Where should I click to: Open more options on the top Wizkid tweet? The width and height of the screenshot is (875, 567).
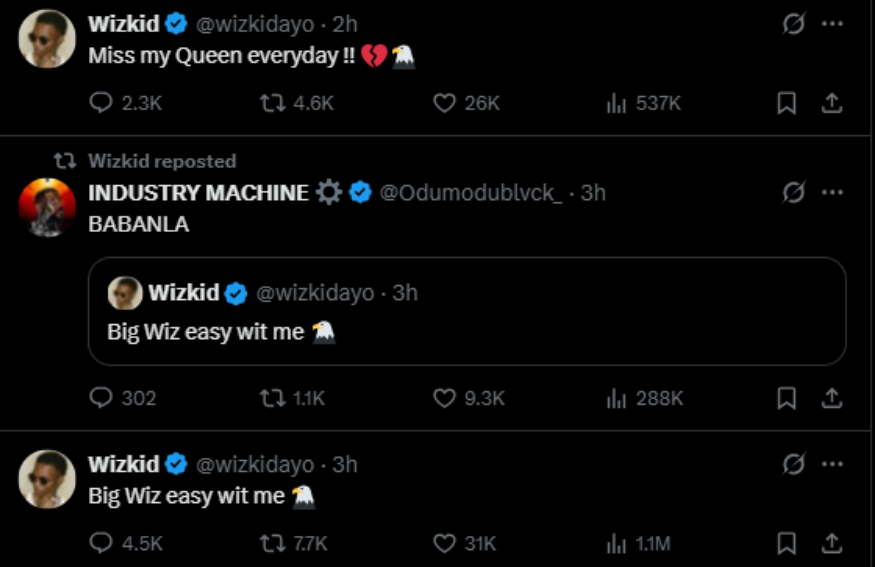pos(832,24)
